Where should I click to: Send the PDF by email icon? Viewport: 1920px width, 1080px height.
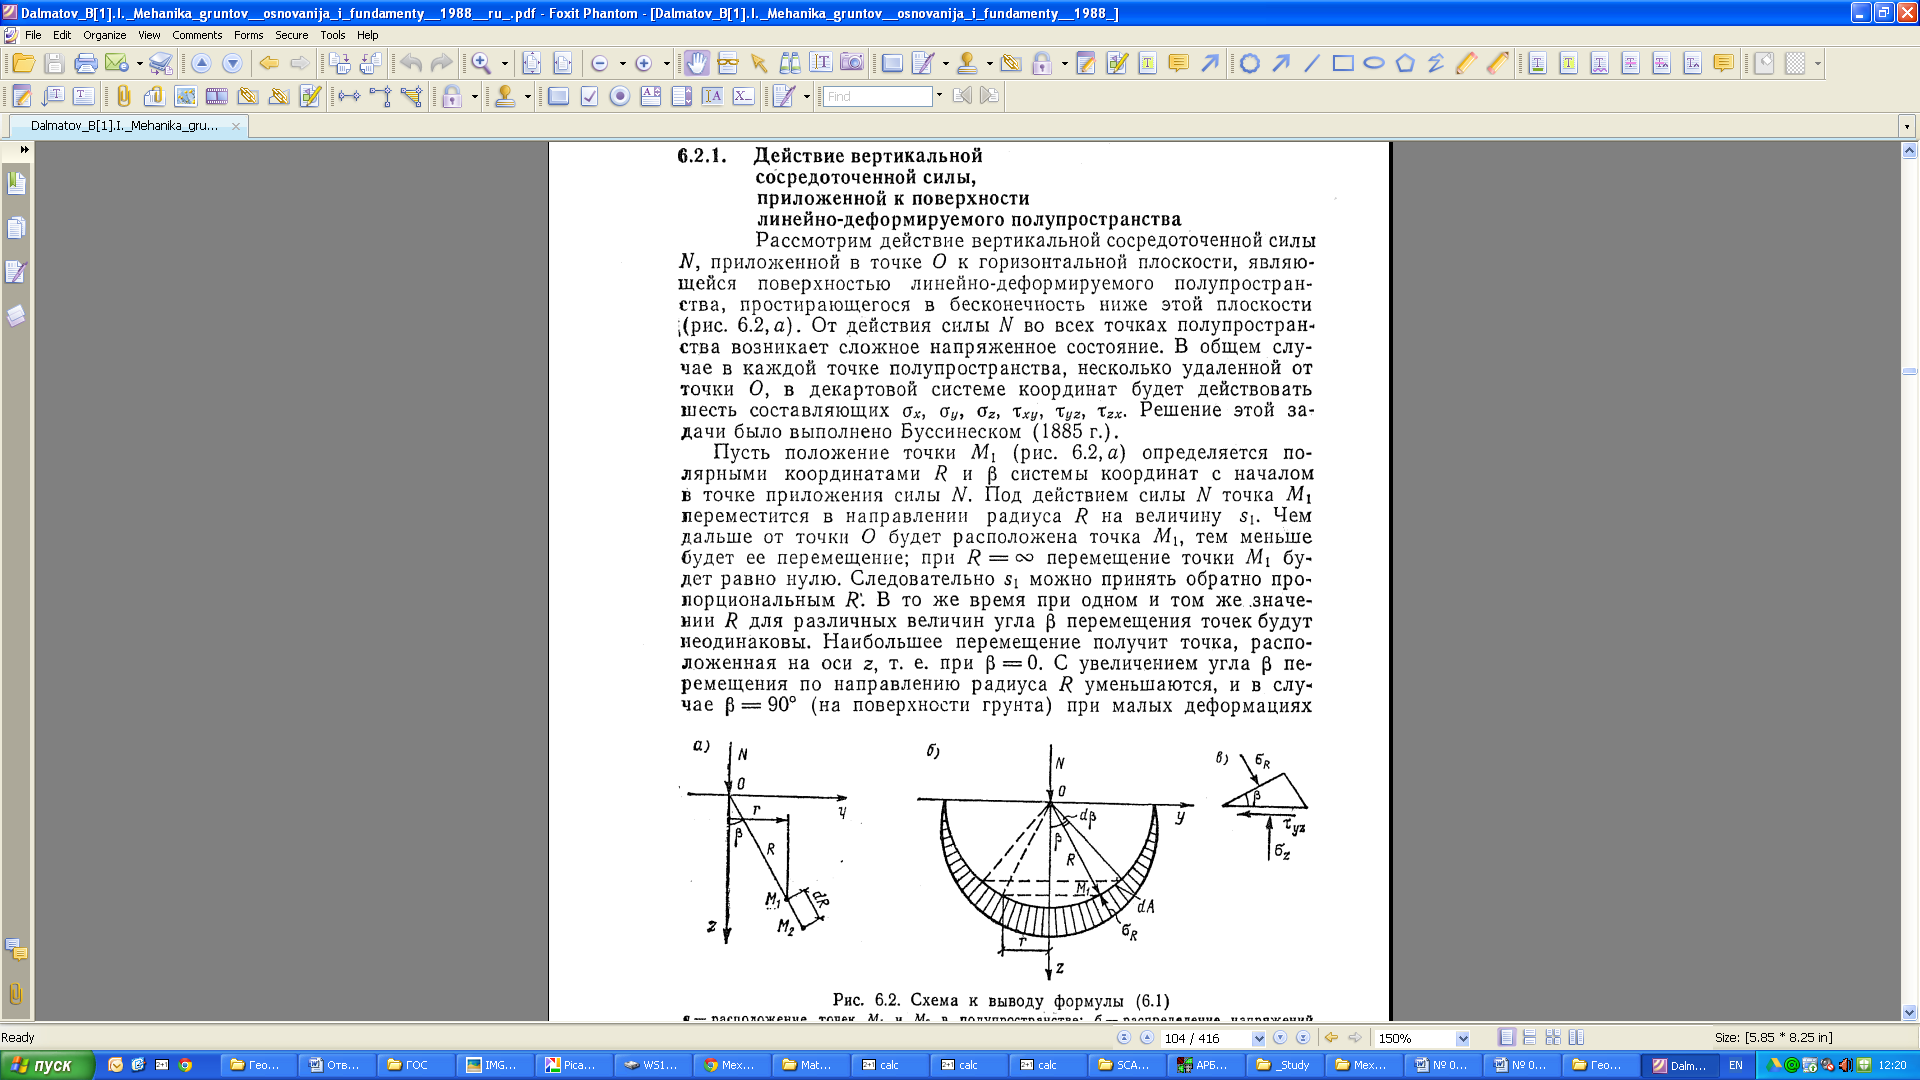(x=117, y=64)
